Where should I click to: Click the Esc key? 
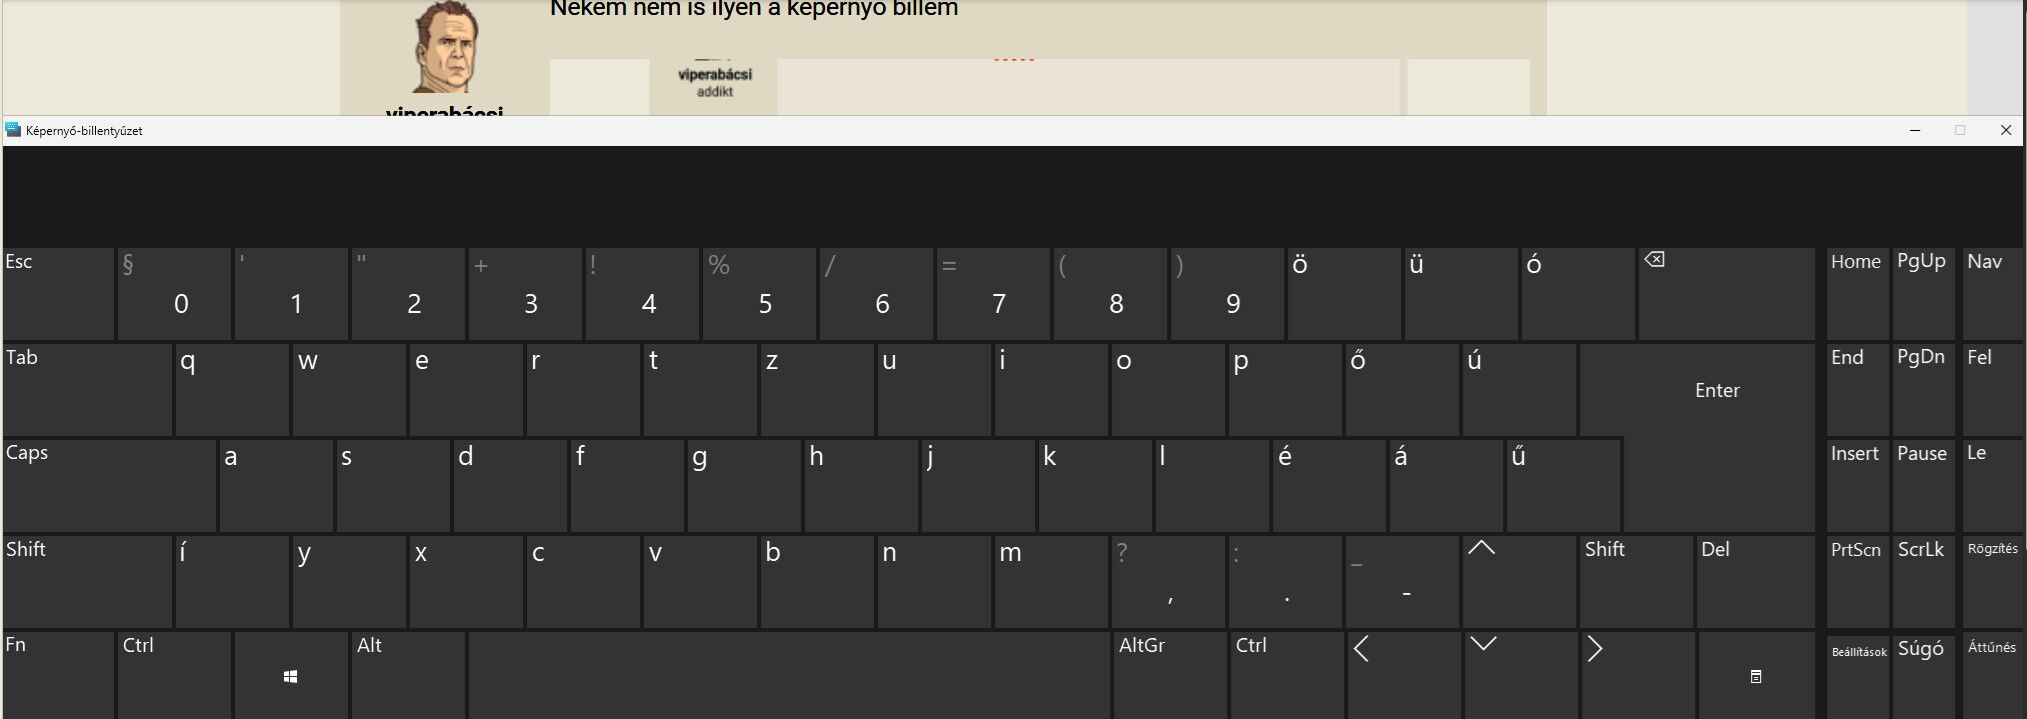[58, 294]
